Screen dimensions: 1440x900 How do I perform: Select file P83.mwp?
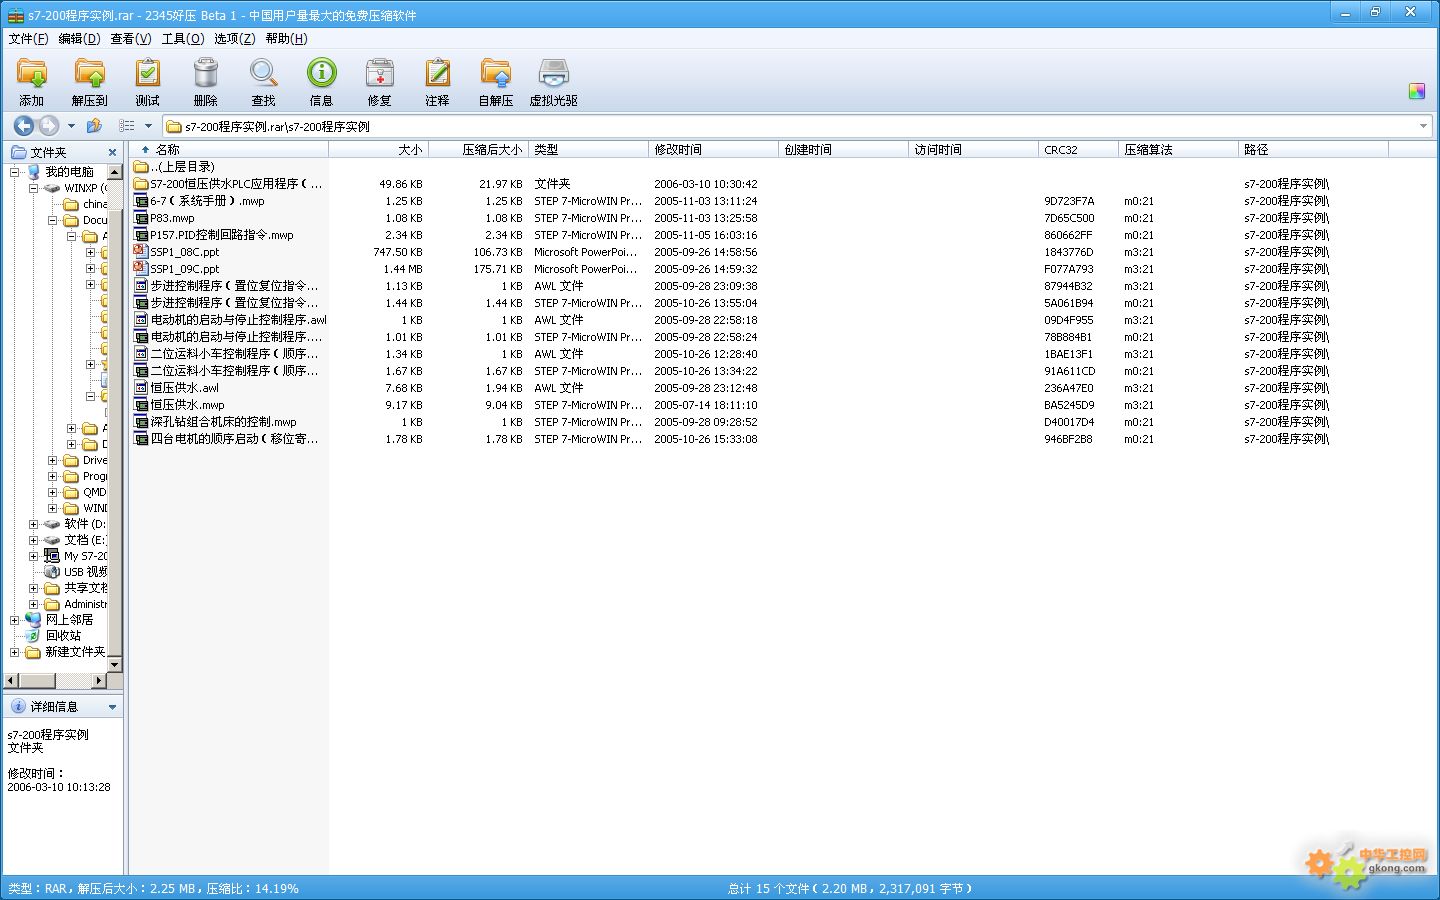[x=172, y=218]
